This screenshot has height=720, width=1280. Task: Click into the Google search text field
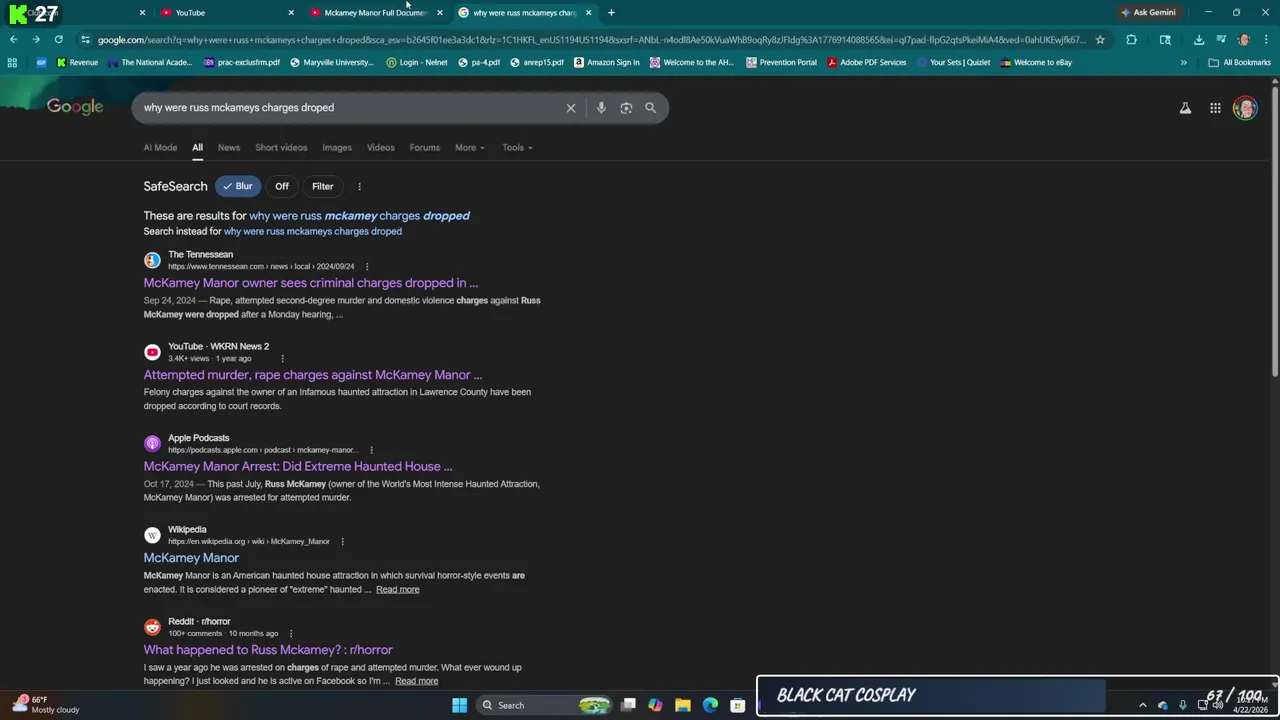(350, 108)
